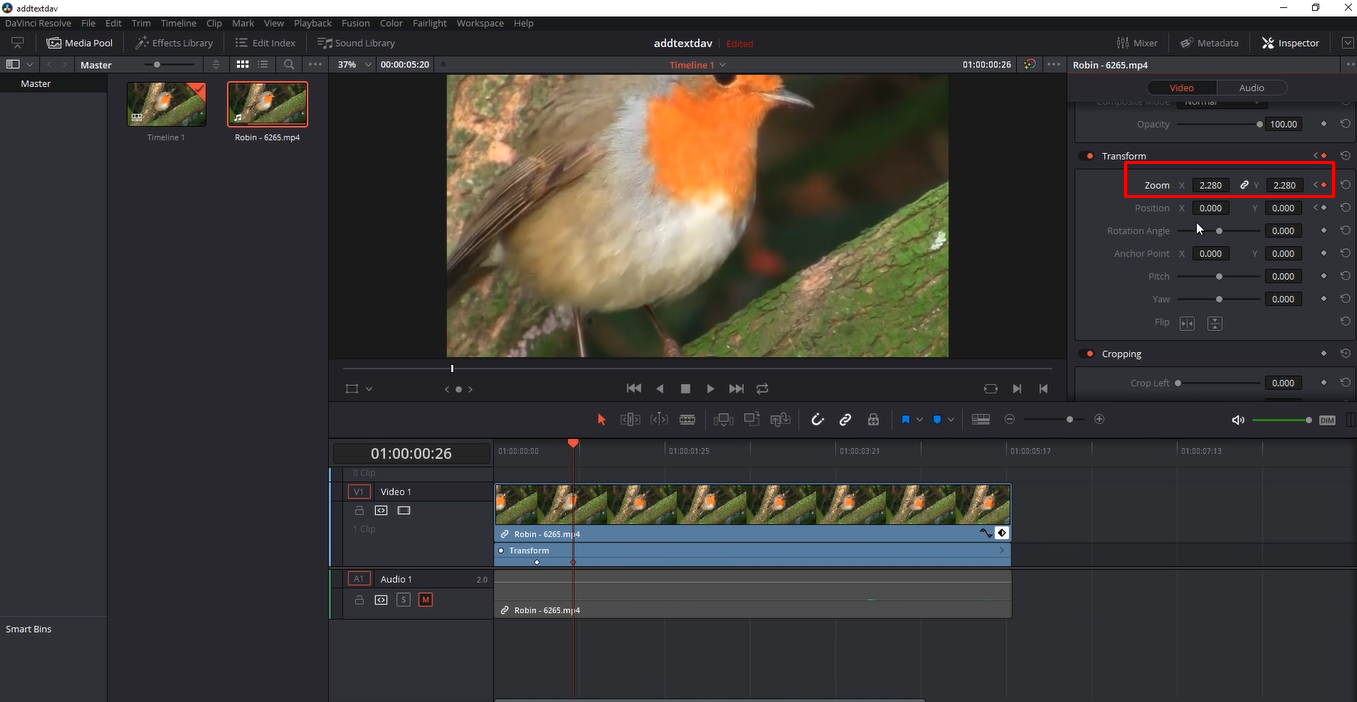Open the Playback menu
The height and width of the screenshot is (702, 1357).
coord(312,22)
